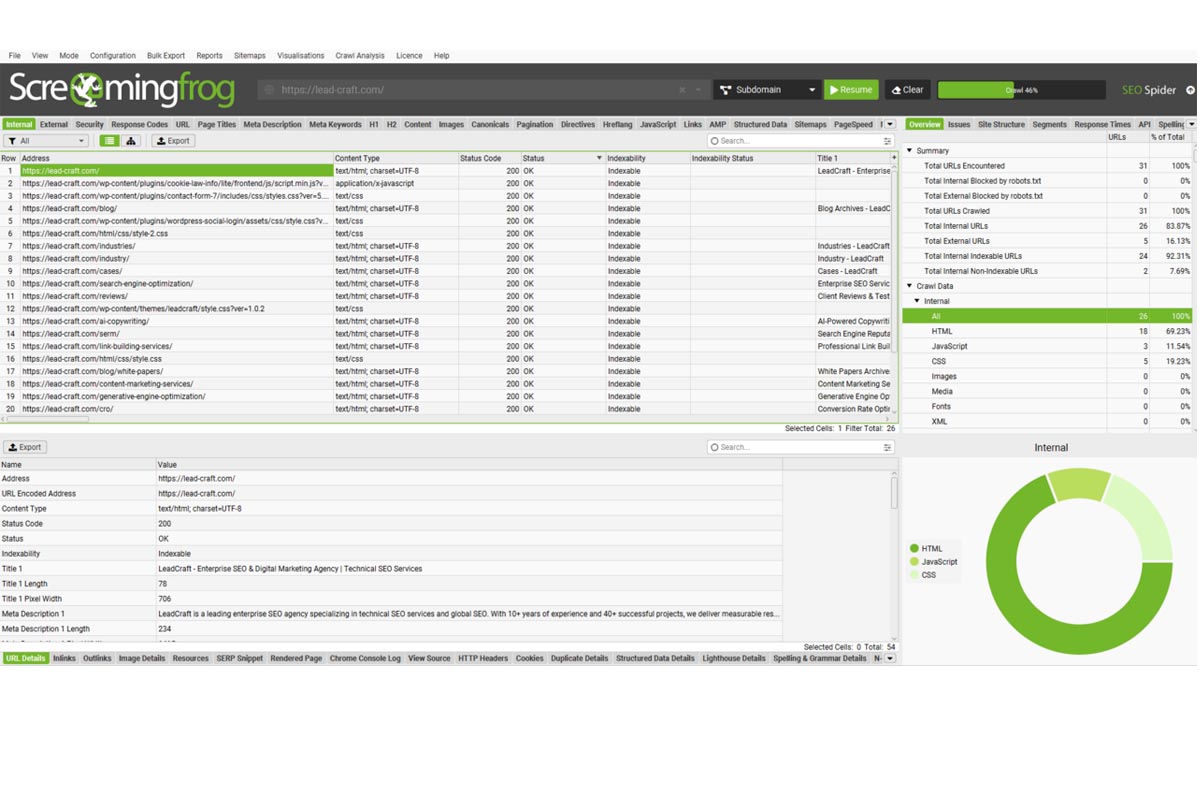This screenshot has width=1200, height=800.
Task: Switch to the Response Codes tab
Action: 139,125
